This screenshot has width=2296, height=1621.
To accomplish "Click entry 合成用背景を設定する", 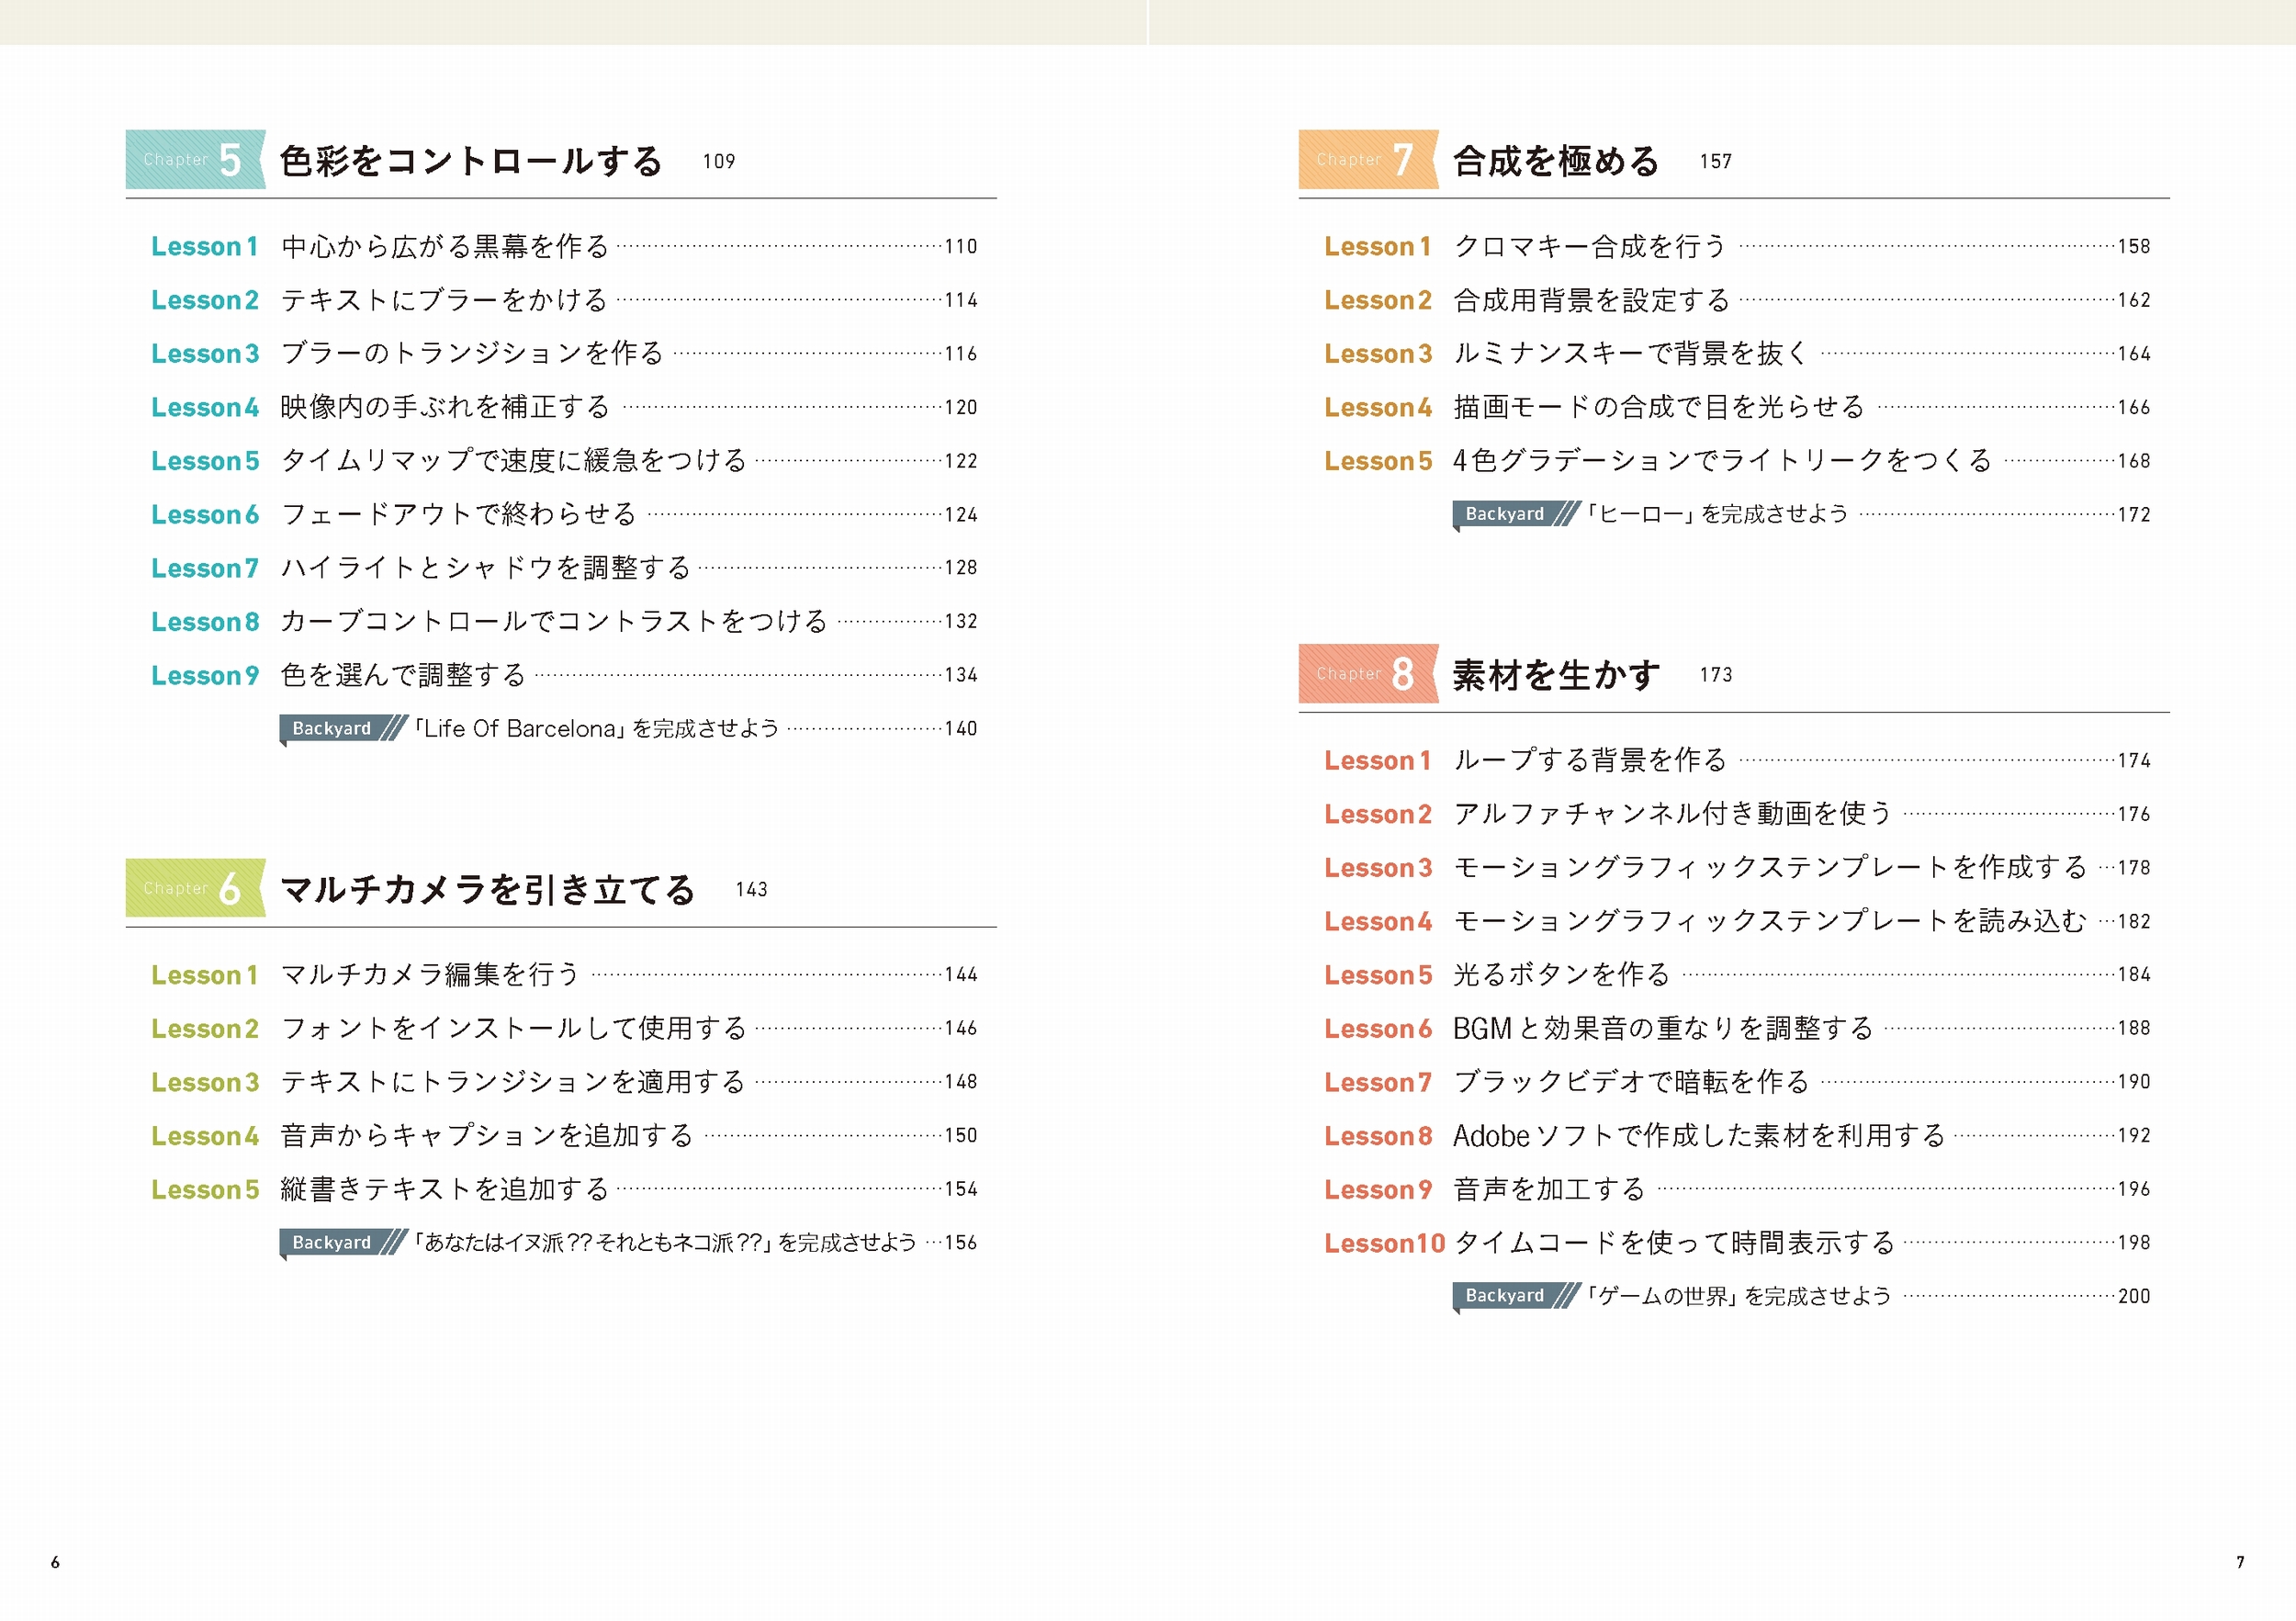I will 1591,300.
